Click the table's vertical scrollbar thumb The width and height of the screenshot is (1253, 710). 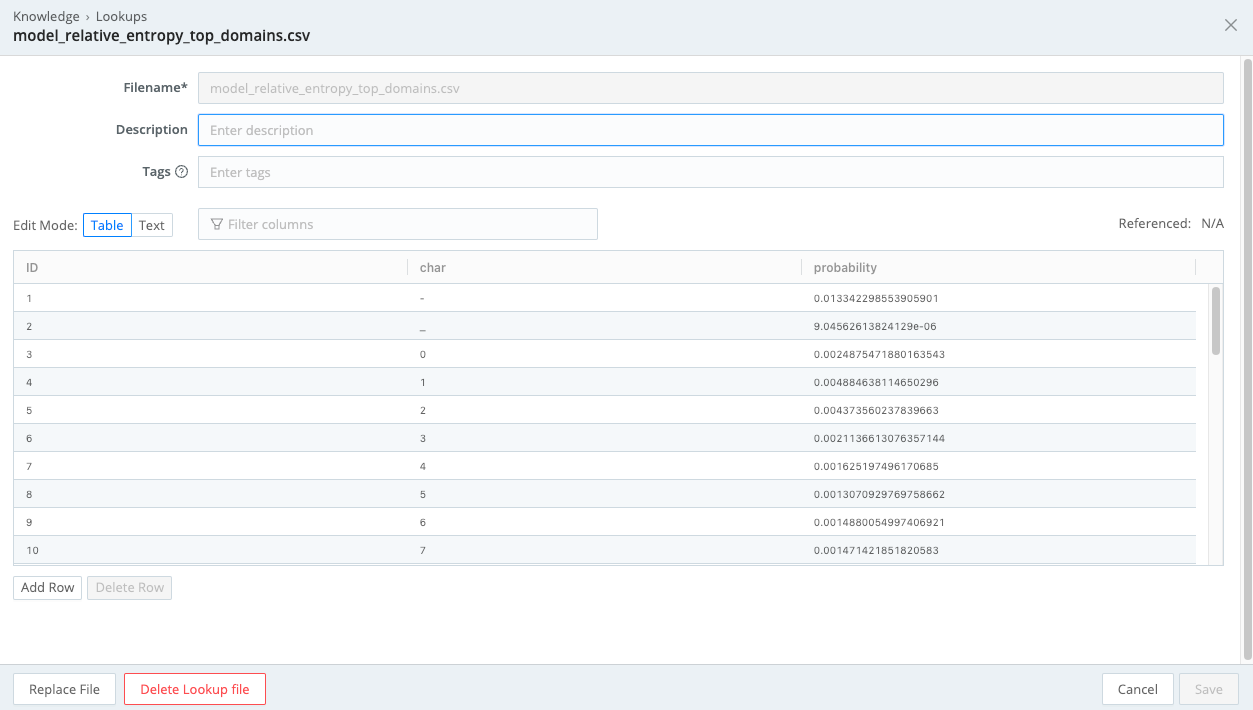tap(1215, 320)
